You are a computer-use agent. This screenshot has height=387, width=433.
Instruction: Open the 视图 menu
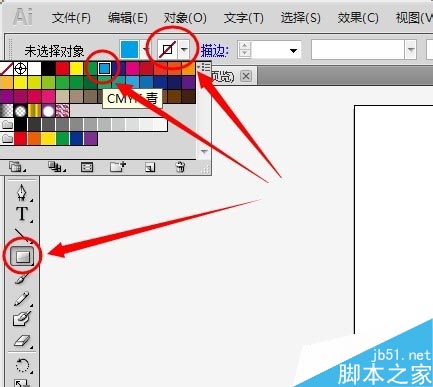point(414,18)
